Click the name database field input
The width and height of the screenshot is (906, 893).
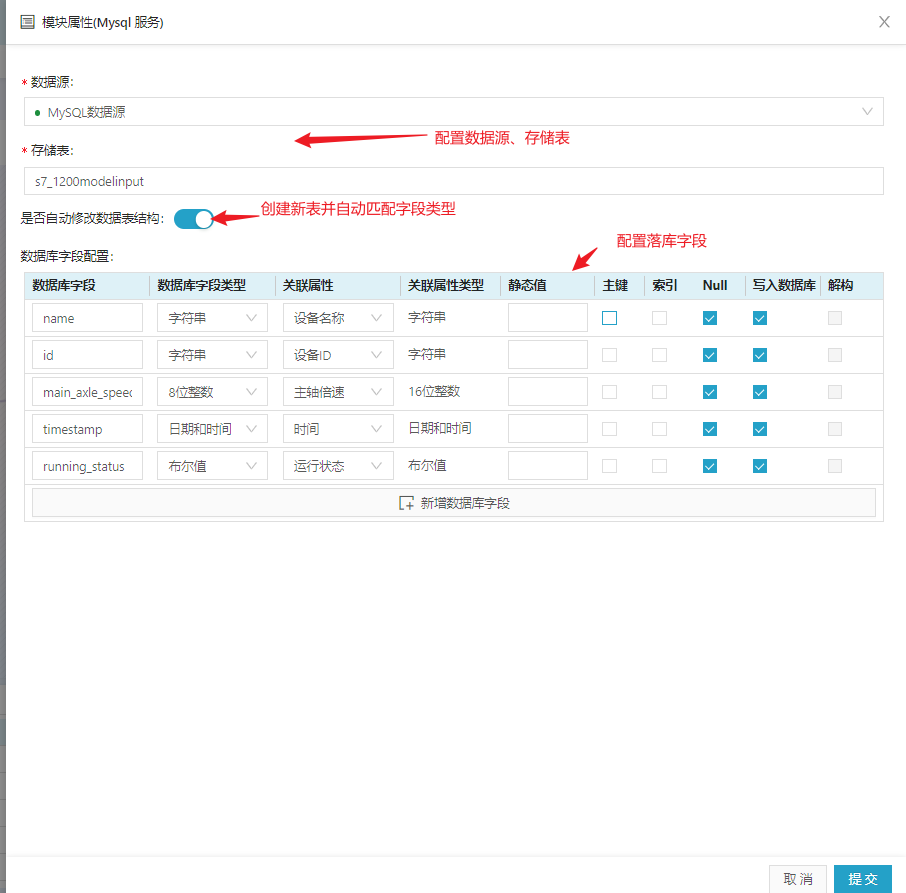pos(87,318)
